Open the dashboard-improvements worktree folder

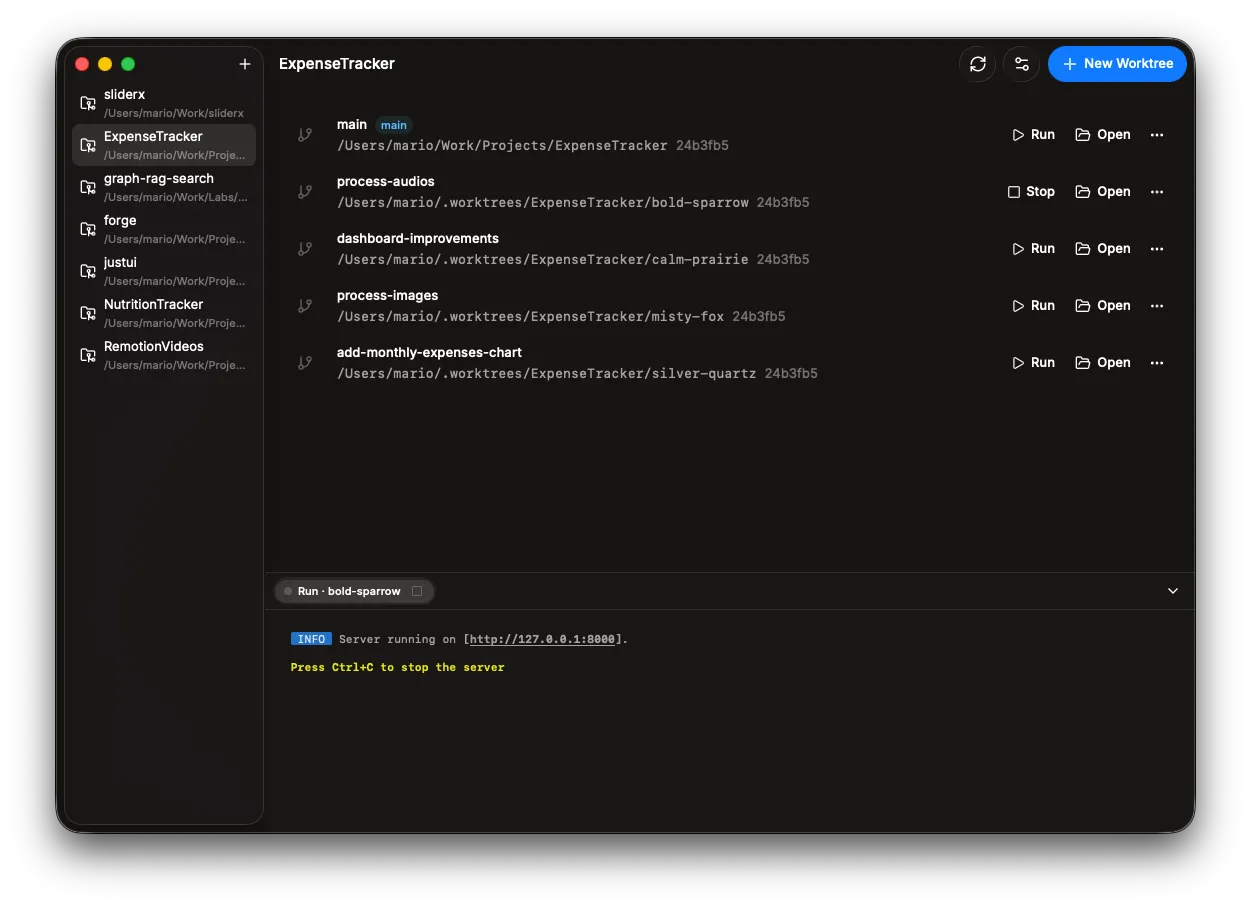pos(1103,249)
